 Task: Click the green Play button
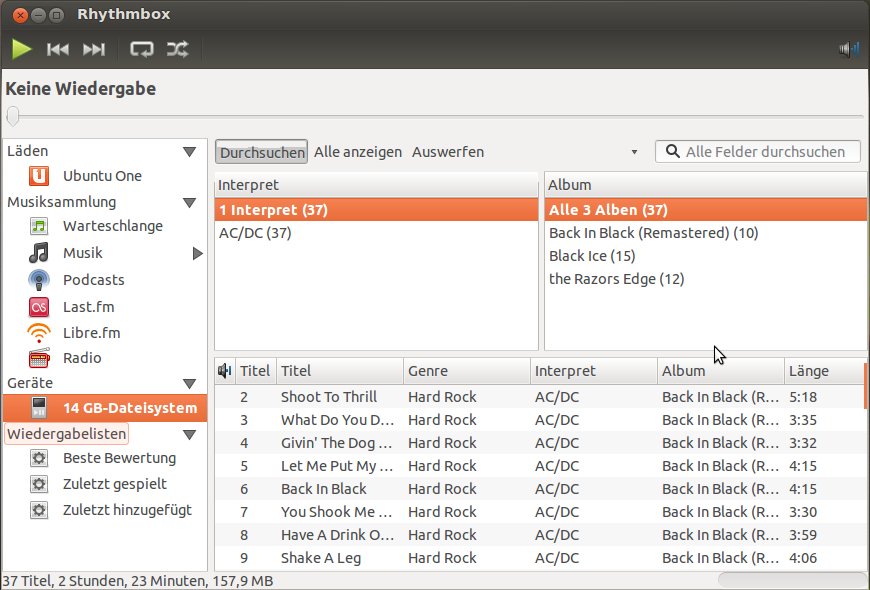click(x=22, y=49)
